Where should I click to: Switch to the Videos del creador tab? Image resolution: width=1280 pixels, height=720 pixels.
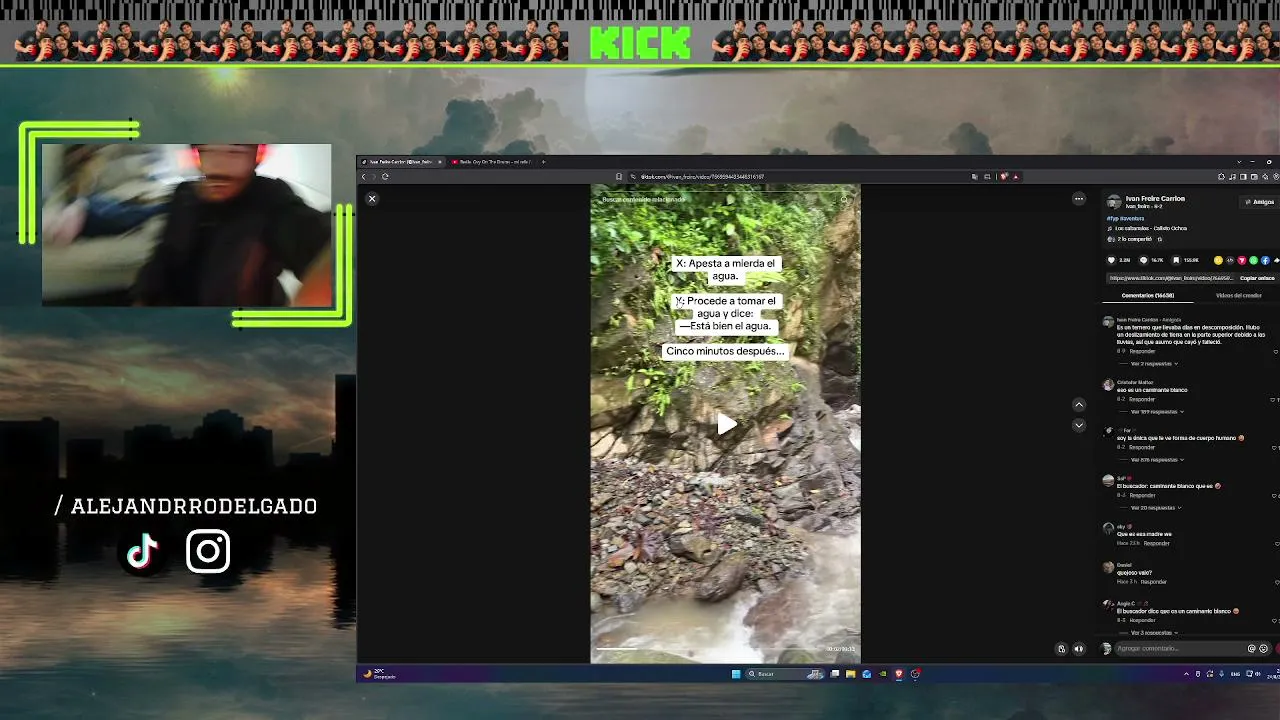coord(1238,295)
